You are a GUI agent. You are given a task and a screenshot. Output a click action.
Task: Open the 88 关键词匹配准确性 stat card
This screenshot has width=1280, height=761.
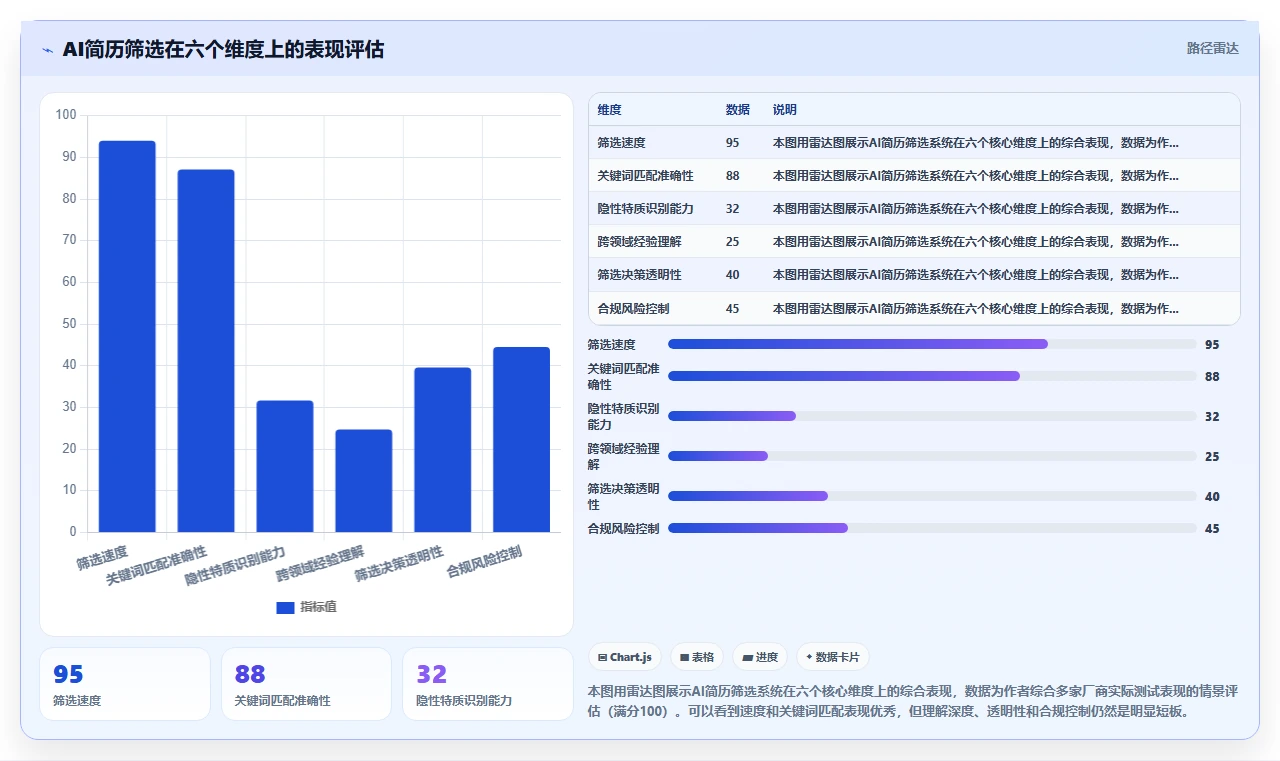click(306, 684)
